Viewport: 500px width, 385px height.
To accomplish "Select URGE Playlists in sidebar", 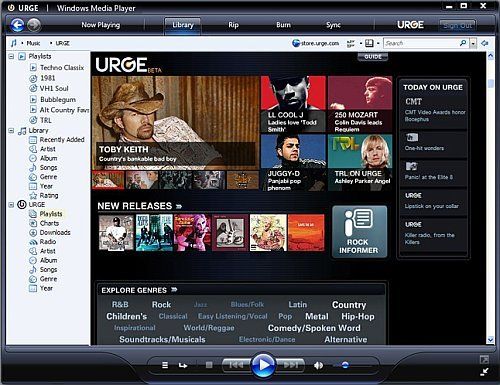I will click(51, 214).
